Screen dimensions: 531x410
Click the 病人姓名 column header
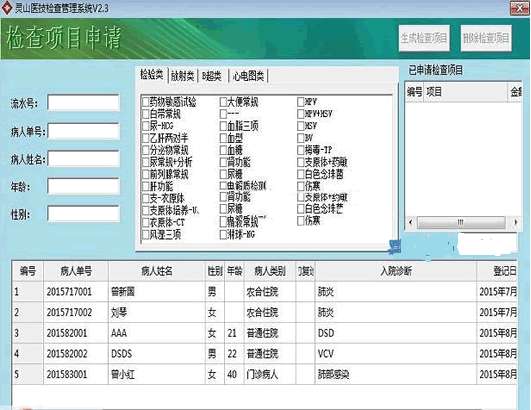[156, 271]
